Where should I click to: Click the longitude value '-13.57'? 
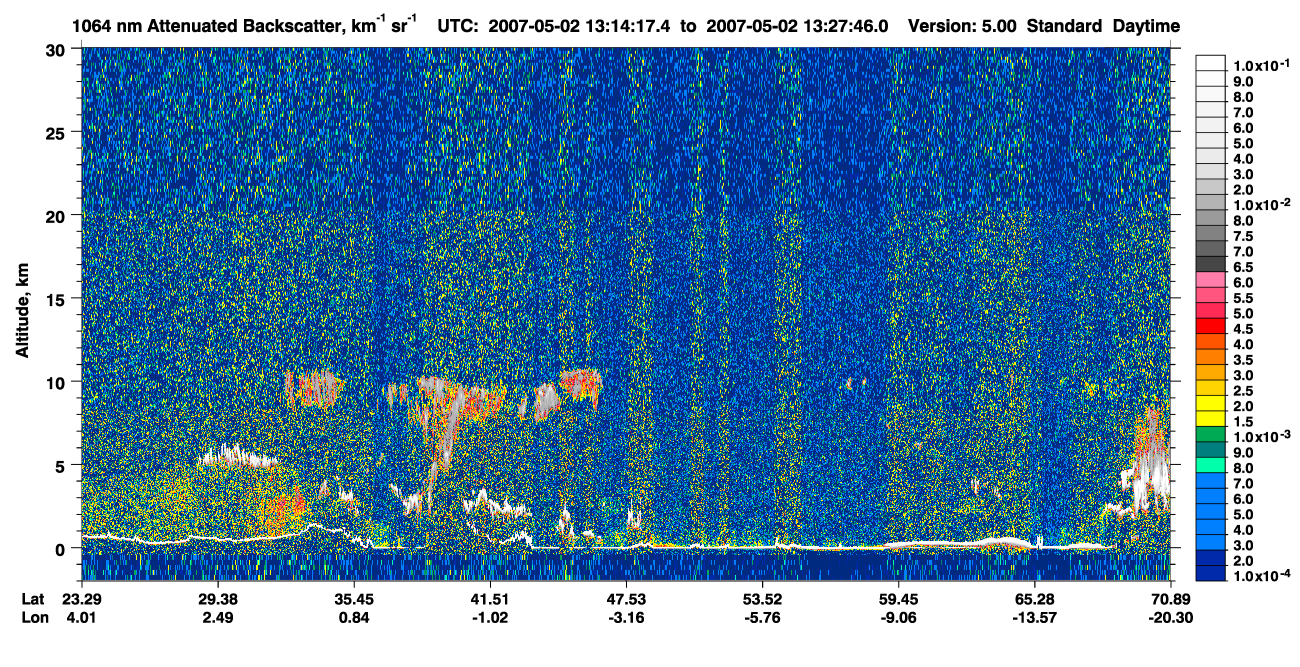click(x=1033, y=617)
